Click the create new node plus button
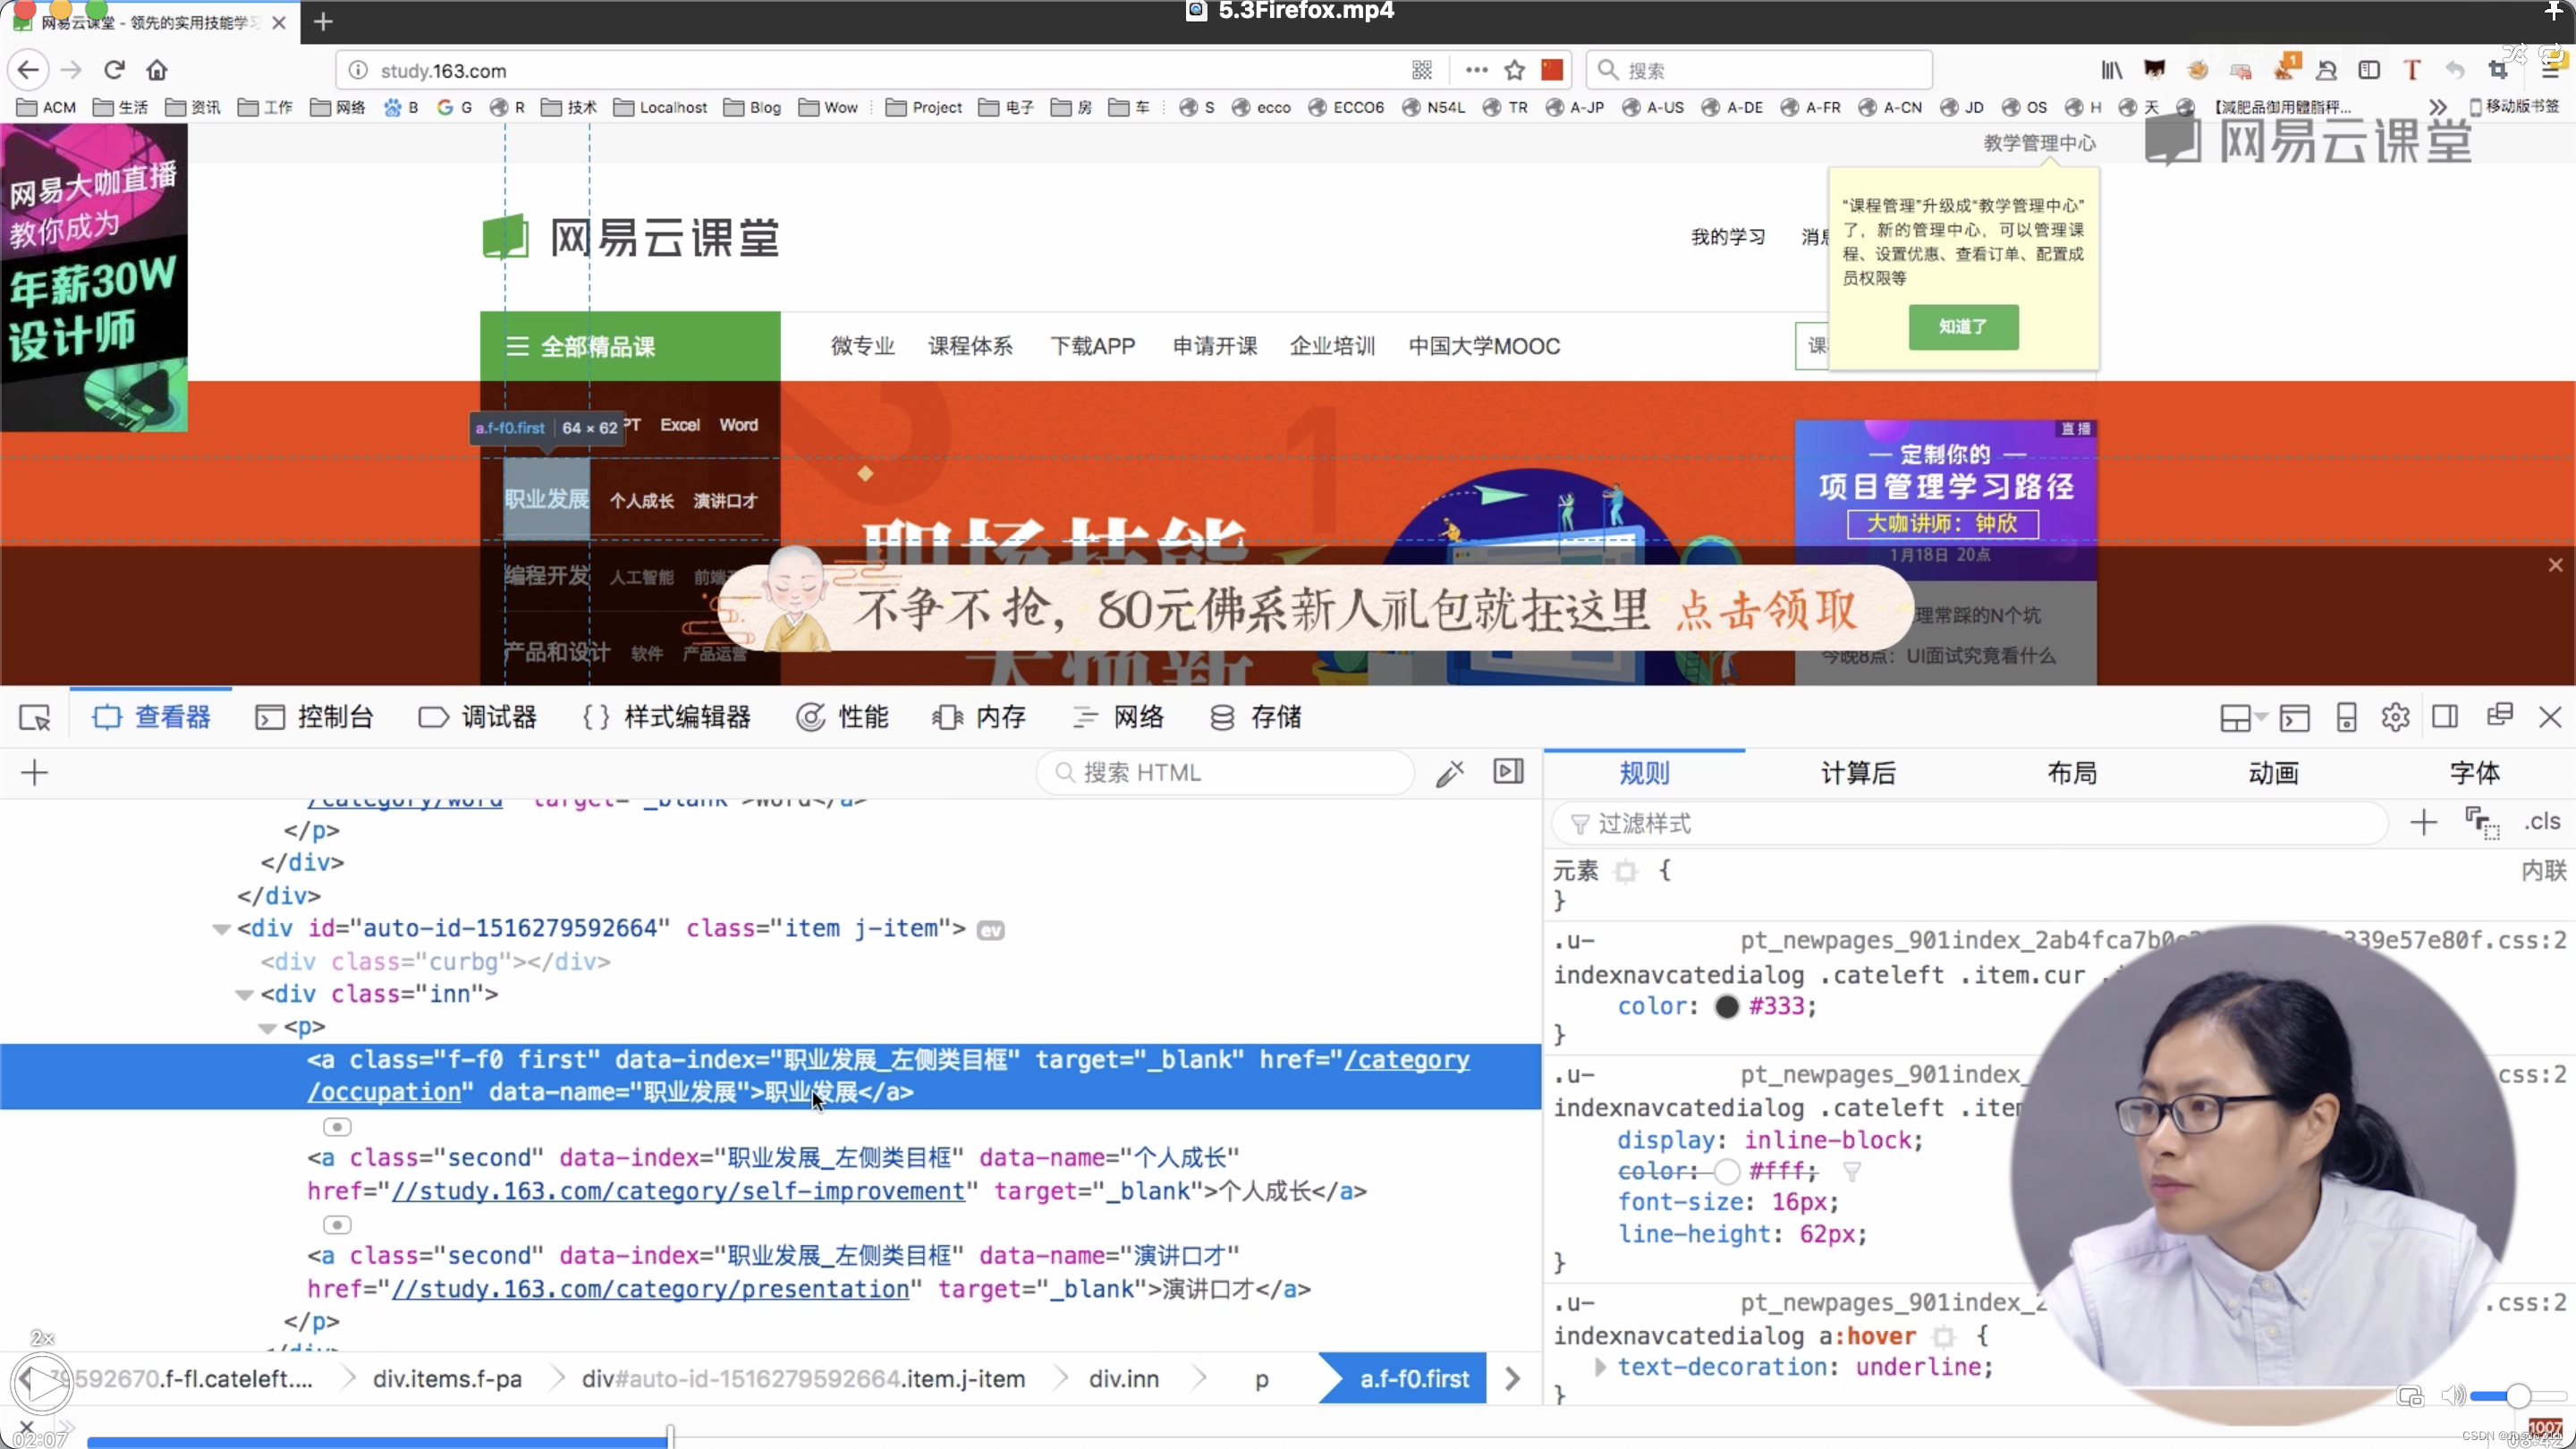2576x1449 pixels. click(x=34, y=772)
